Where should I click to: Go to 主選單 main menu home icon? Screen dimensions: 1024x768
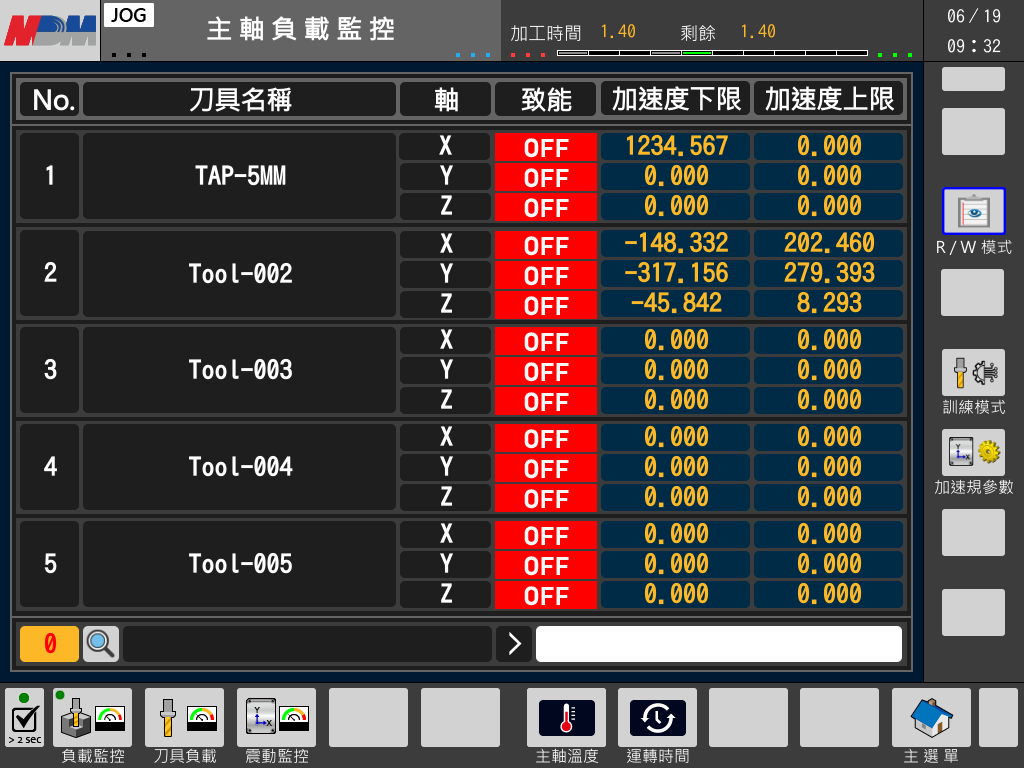pos(931,717)
